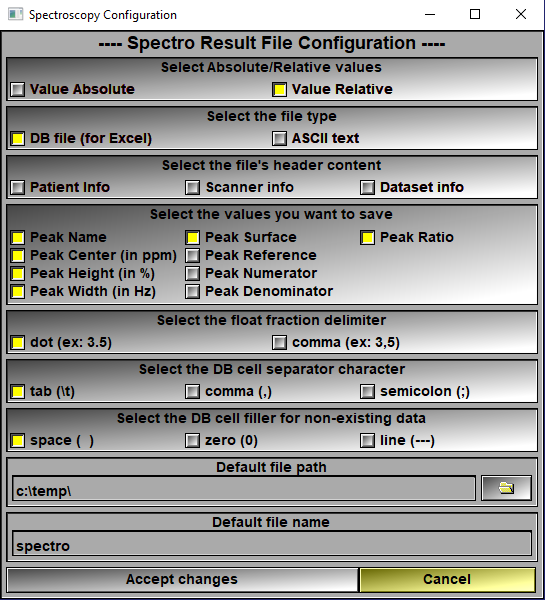Enable Peak Reference checkbox
Viewport: 545px width, 600px height.
193,256
